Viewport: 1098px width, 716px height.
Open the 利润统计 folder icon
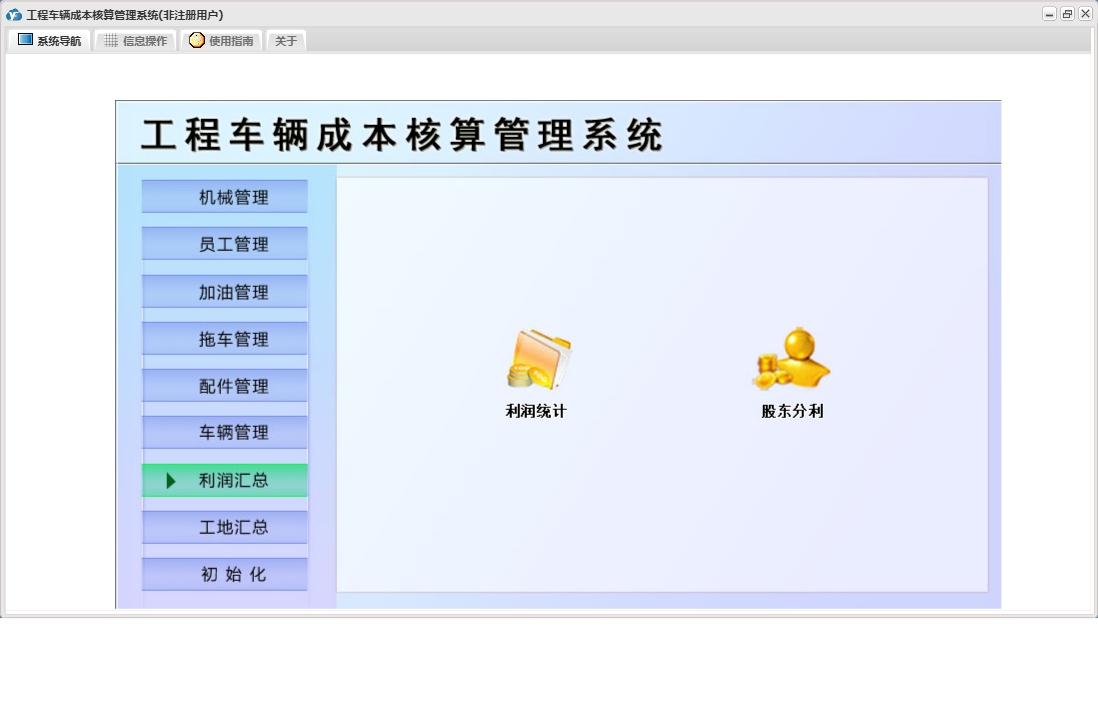click(538, 359)
